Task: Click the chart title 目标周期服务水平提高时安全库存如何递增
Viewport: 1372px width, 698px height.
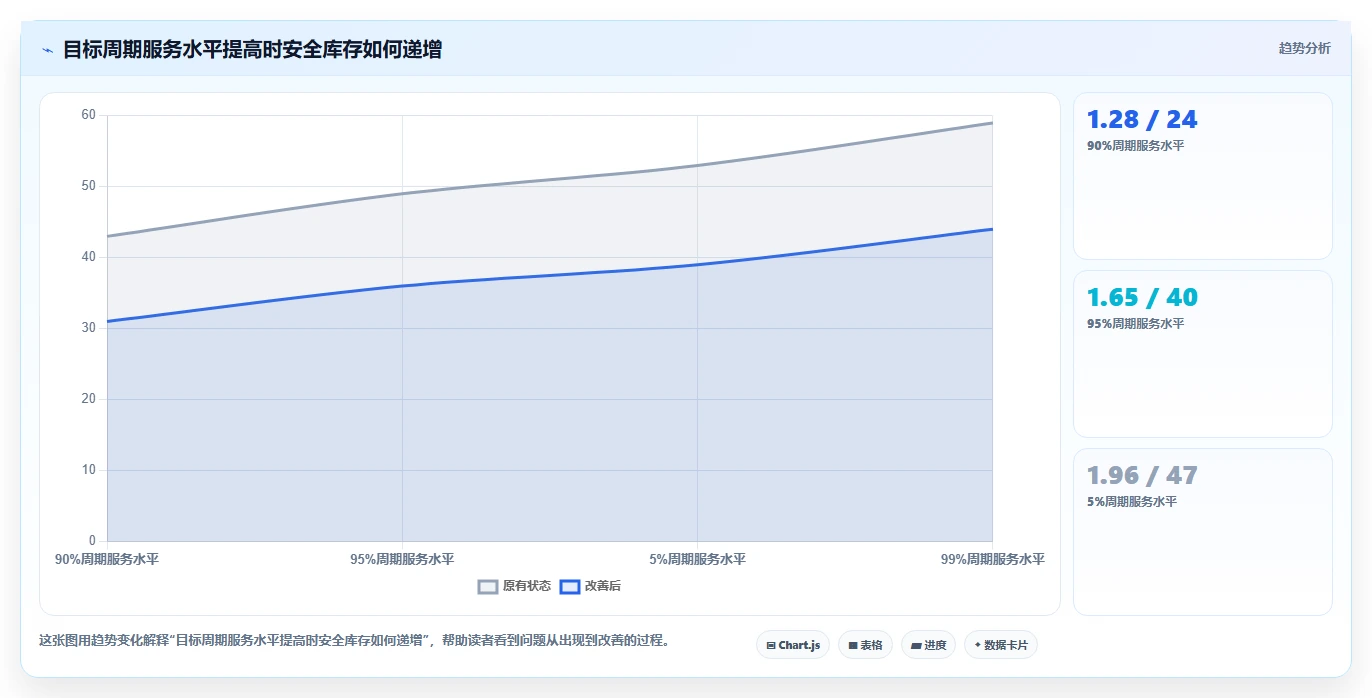Action: pos(252,49)
